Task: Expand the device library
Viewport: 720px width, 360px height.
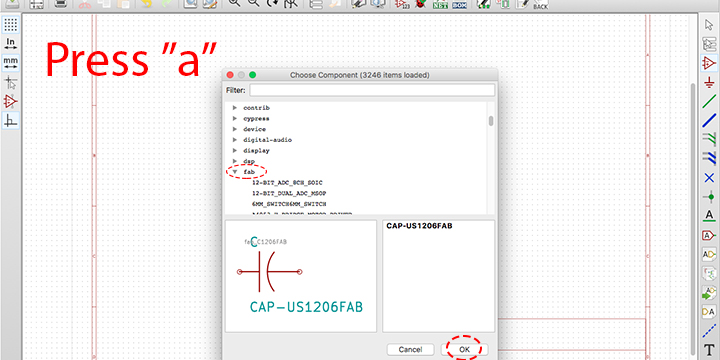Action: coord(235,129)
